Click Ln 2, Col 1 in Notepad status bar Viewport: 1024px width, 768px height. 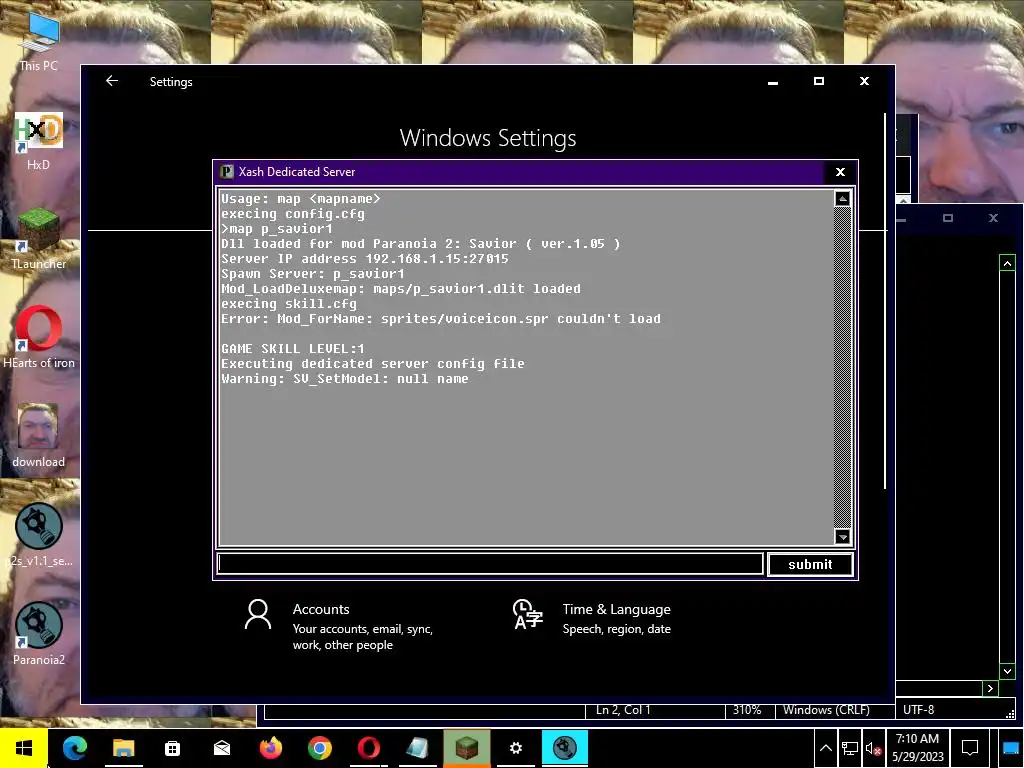(623, 710)
